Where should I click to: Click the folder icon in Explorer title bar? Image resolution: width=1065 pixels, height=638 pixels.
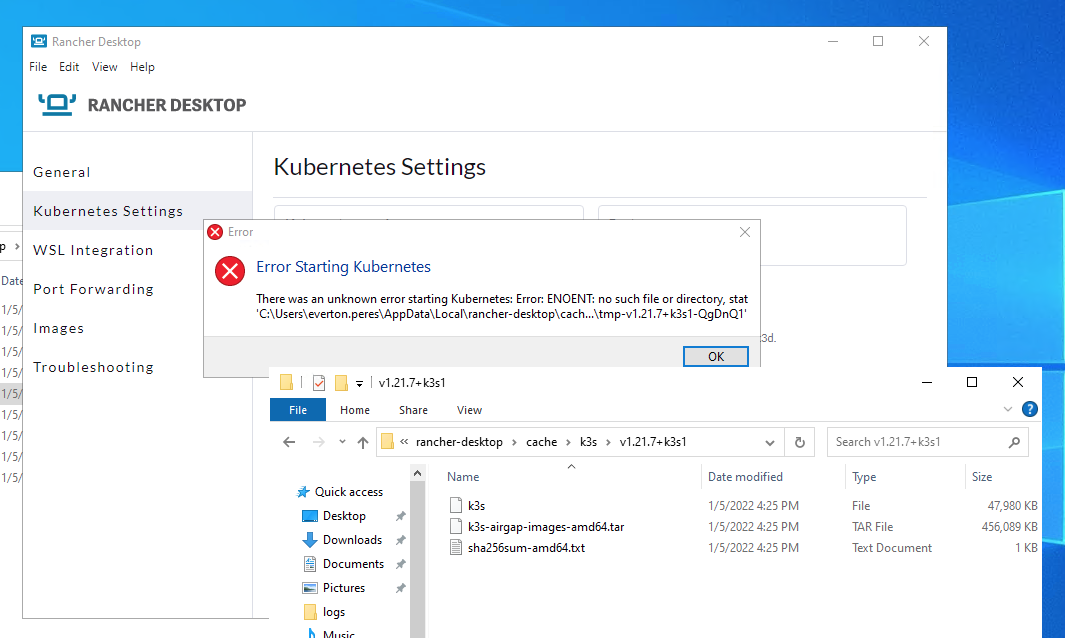tap(287, 383)
